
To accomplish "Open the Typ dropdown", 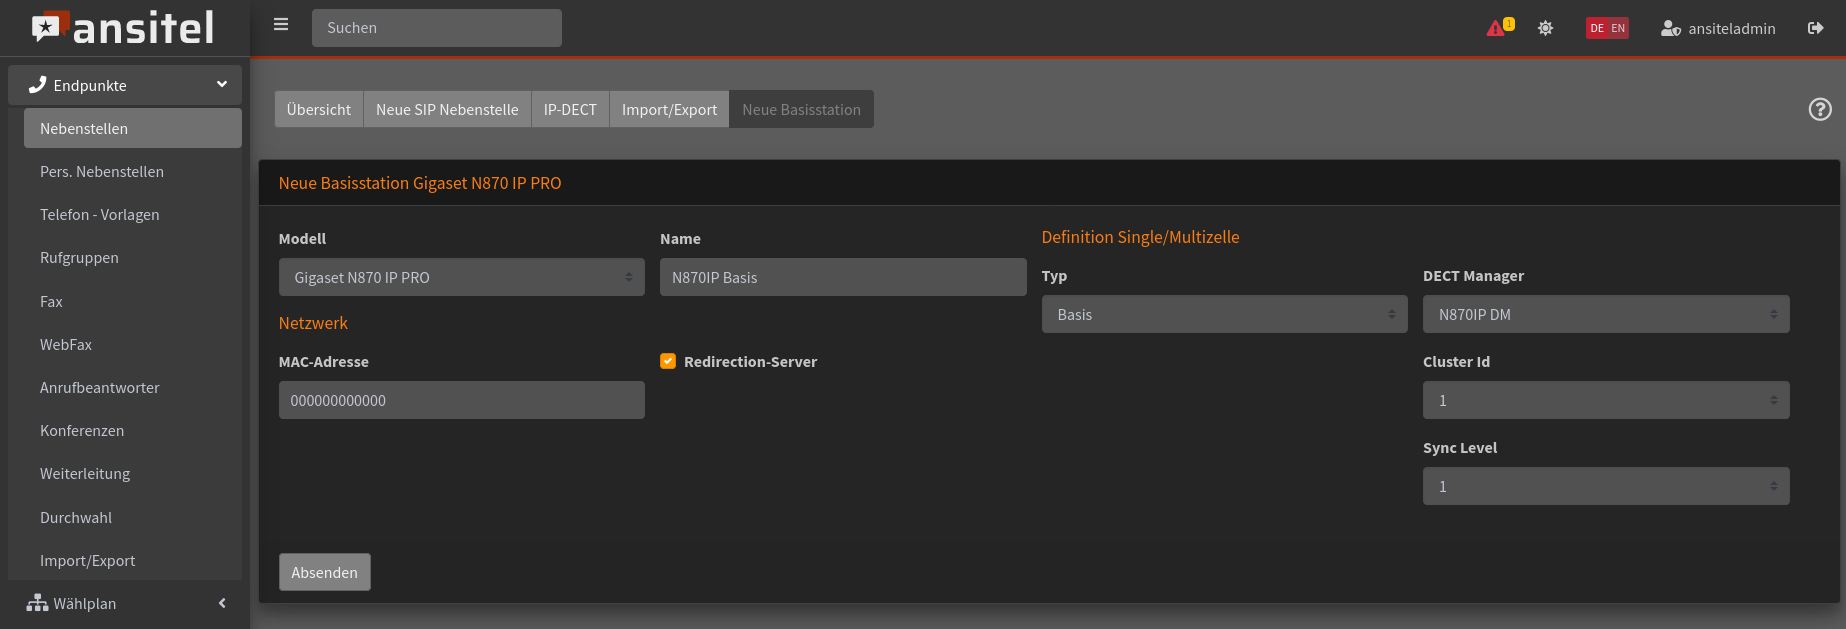I will coord(1224,314).
